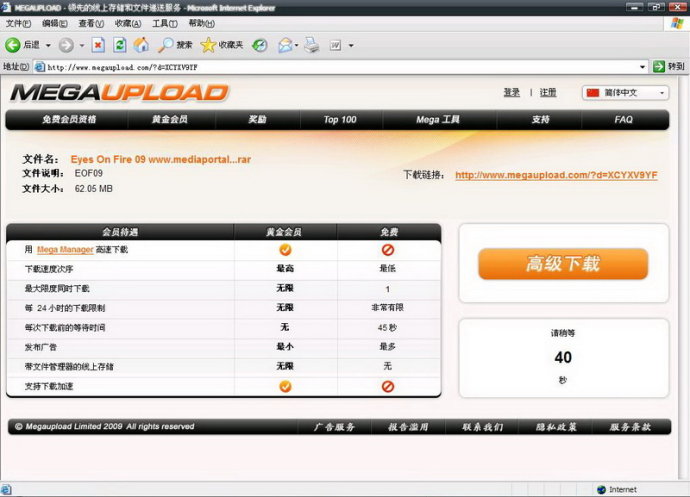The width and height of the screenshot is (690, 497).
Task: Open the 帮助(H) menu
Action: pyautogui.click(x=202, y=24)
